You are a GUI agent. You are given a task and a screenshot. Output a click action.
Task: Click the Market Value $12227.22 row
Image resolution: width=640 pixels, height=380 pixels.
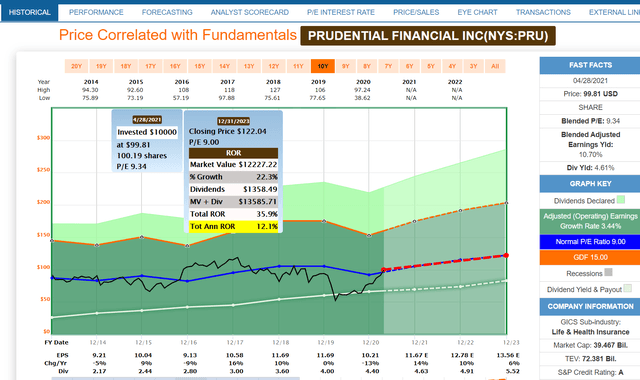233,164
